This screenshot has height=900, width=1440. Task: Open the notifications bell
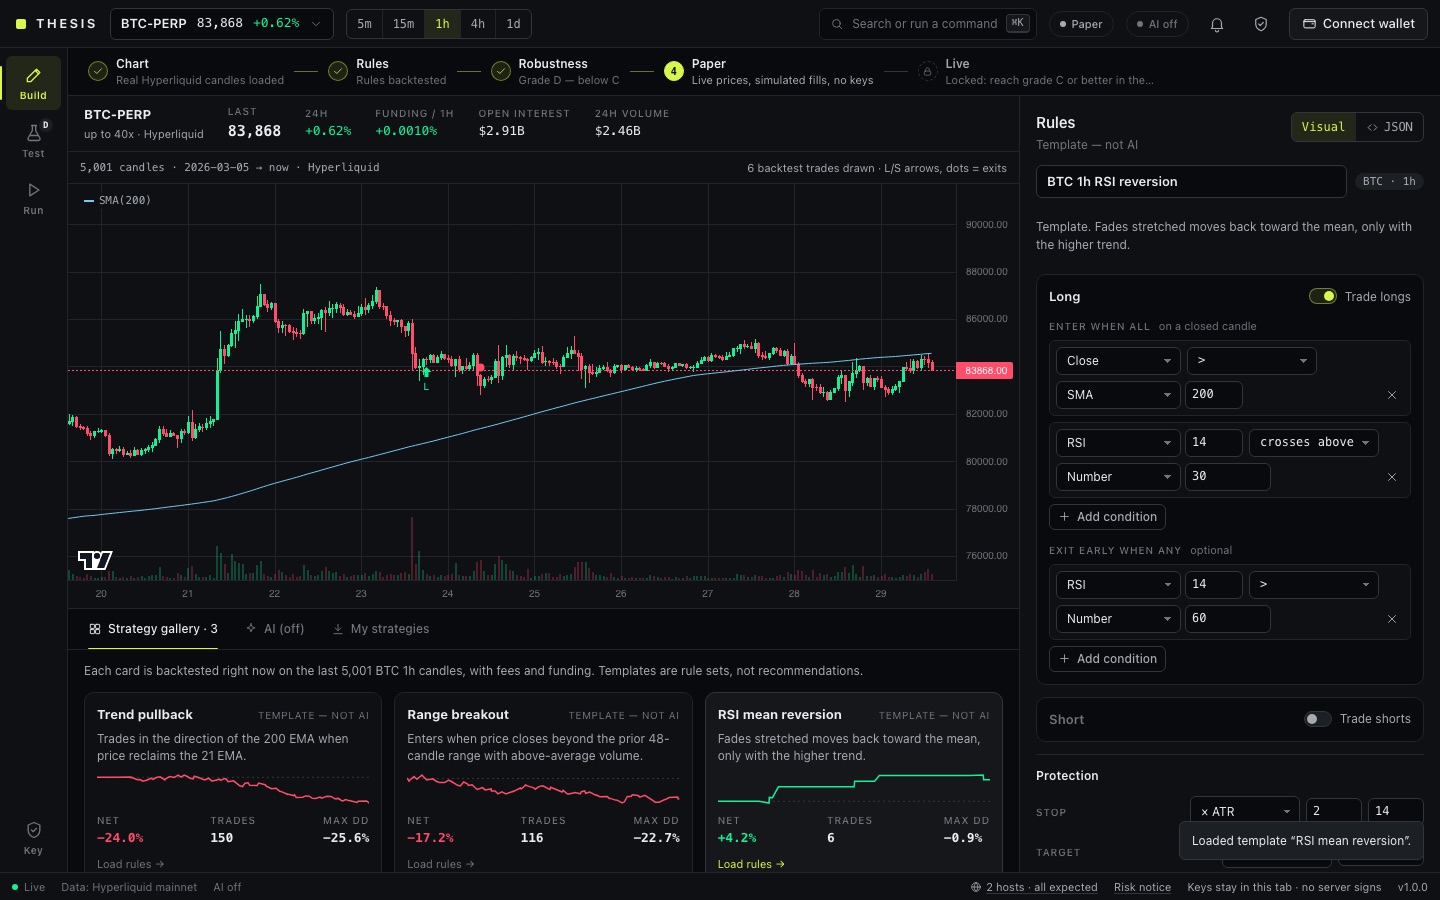click(1217, 24)
